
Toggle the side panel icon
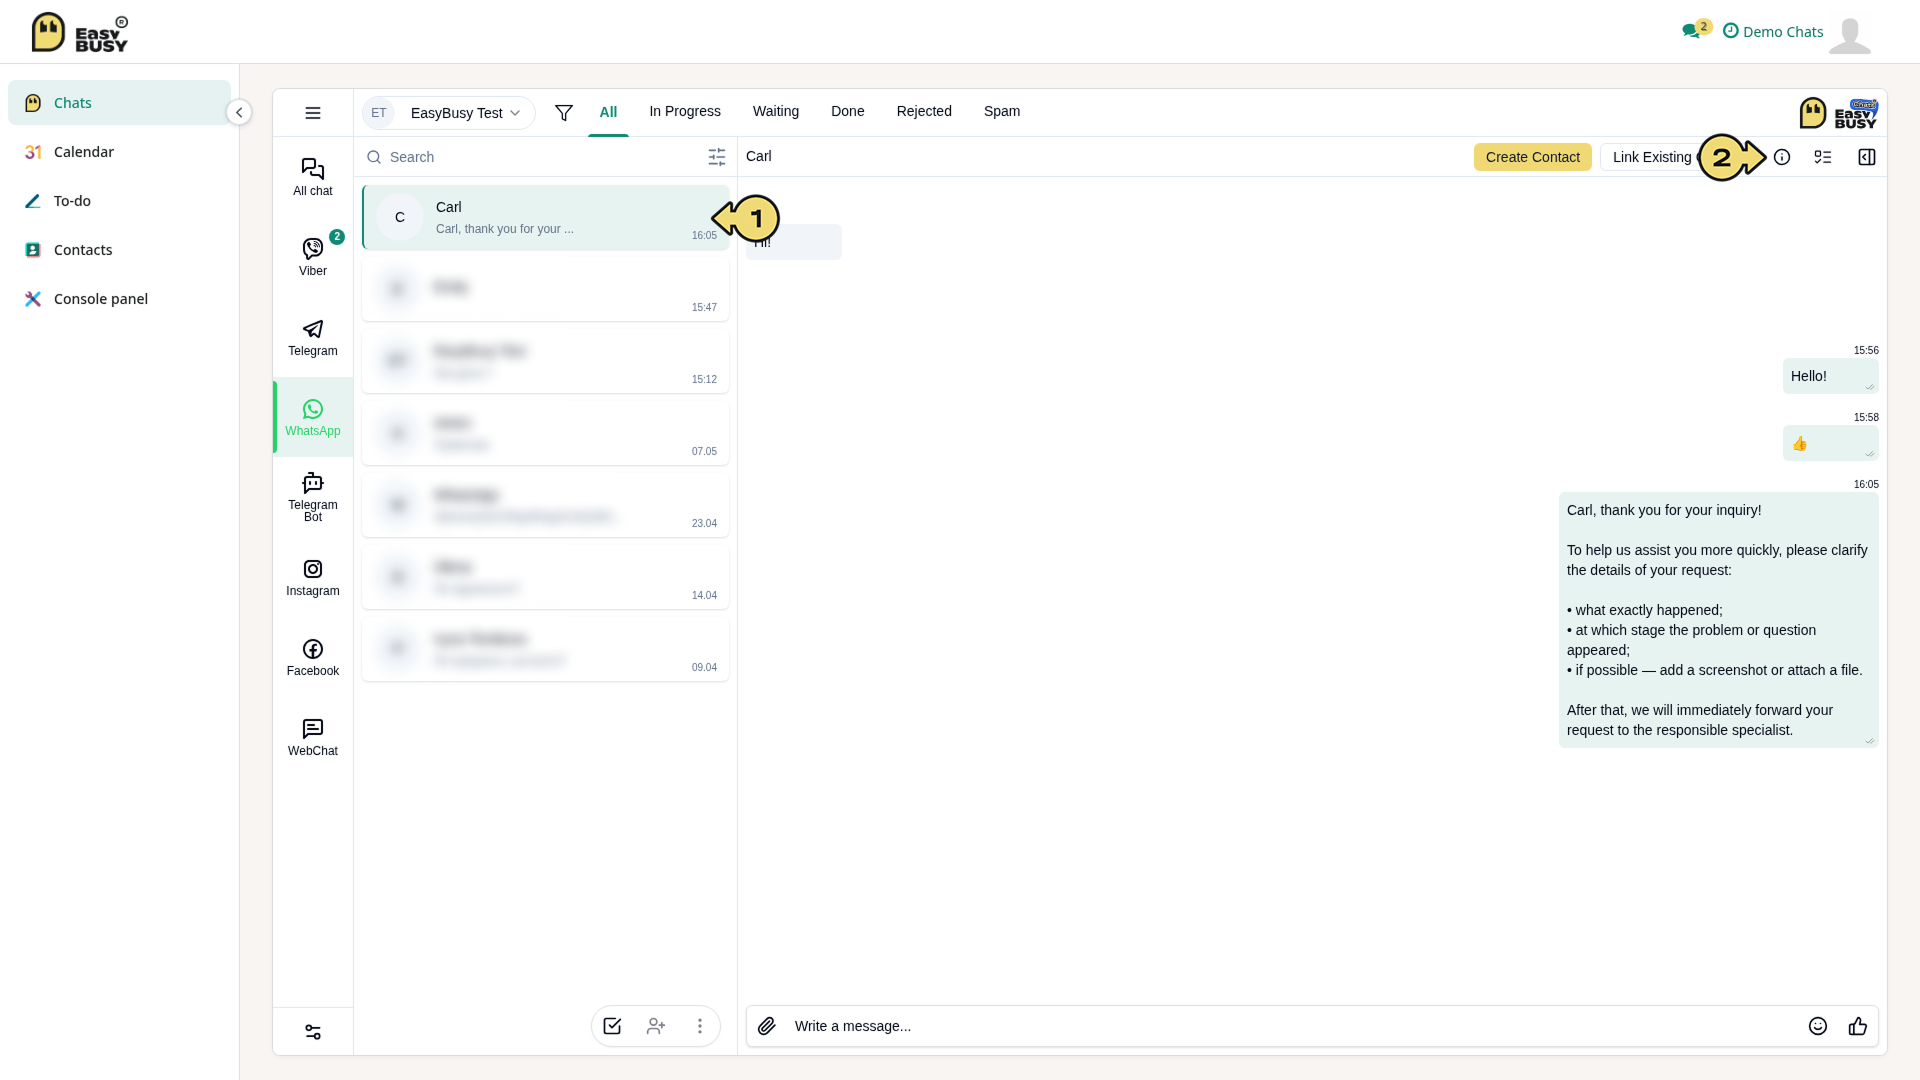[x=1867, y=157]
